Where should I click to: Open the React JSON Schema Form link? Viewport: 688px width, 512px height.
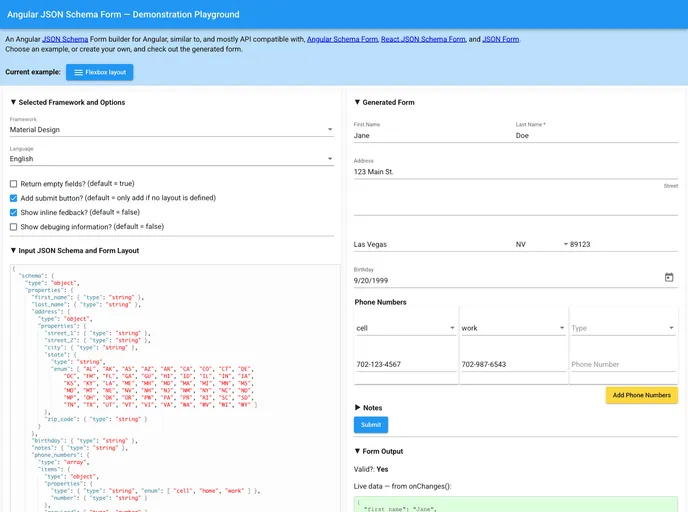click(423, 39)
